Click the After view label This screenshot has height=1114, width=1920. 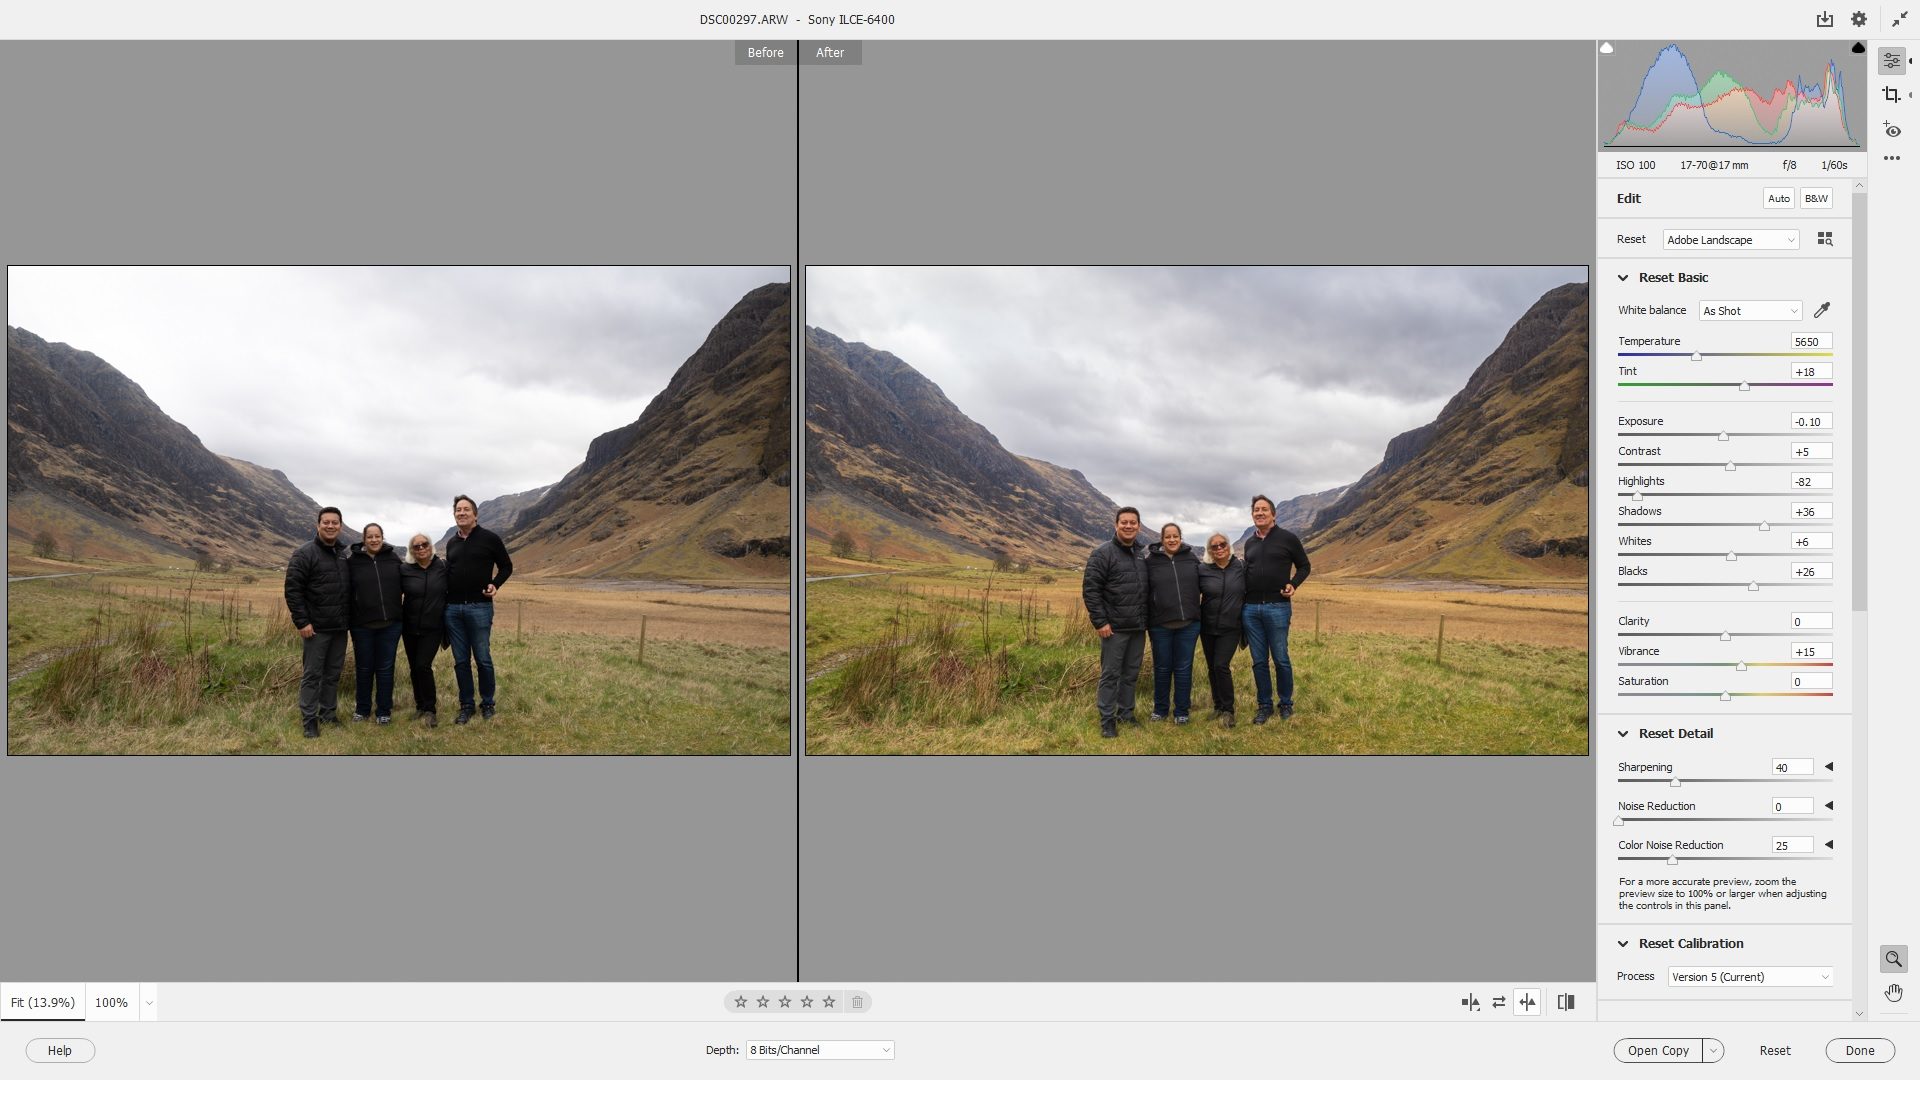click(x=830, y=53)
